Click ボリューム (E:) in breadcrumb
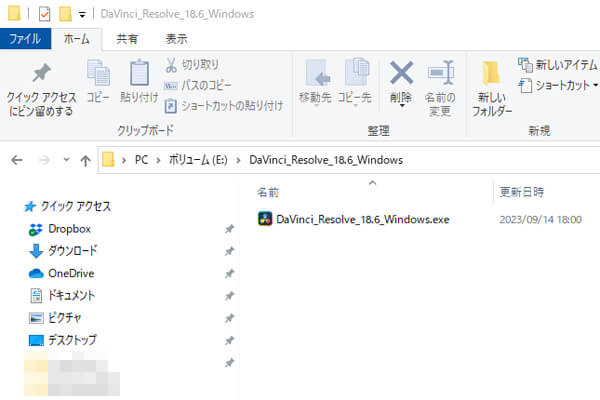Viewport: 600px width, 400px height. [198, 160]
